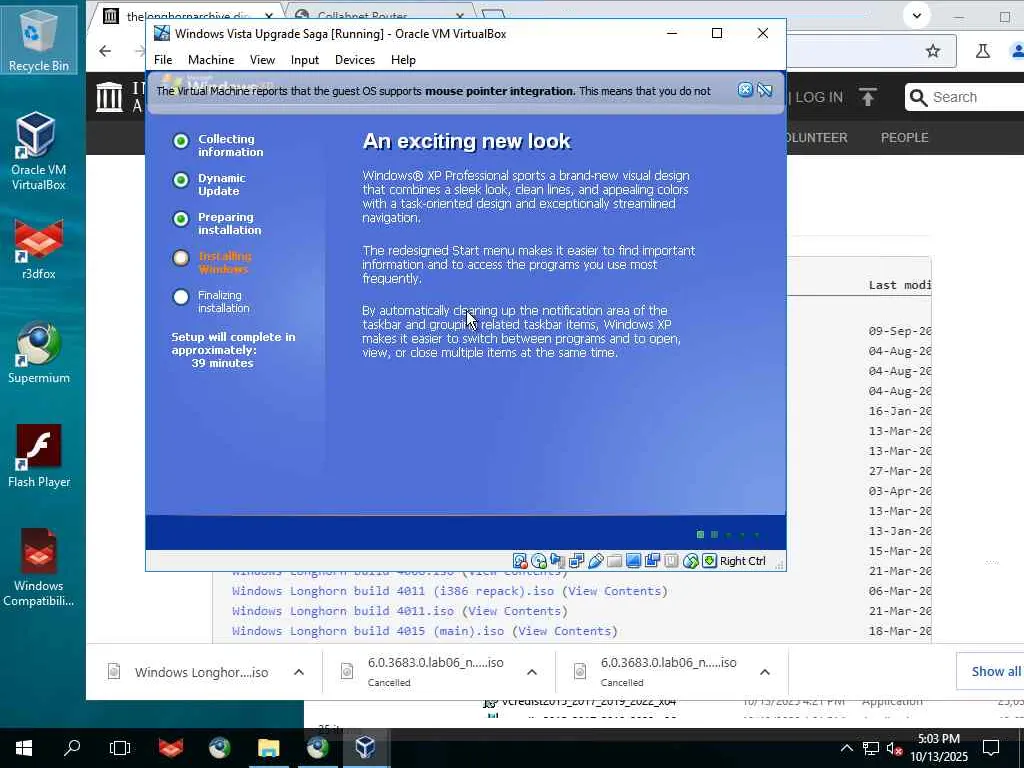Open the Help menu in VirtualBox
This screenshot has width=1024, height=768.
click(403, 59)
